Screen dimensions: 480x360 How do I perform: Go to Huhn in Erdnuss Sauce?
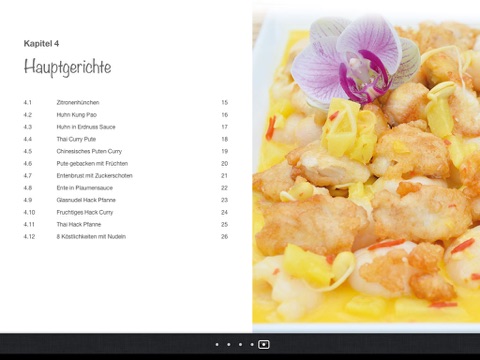(86, 127)
